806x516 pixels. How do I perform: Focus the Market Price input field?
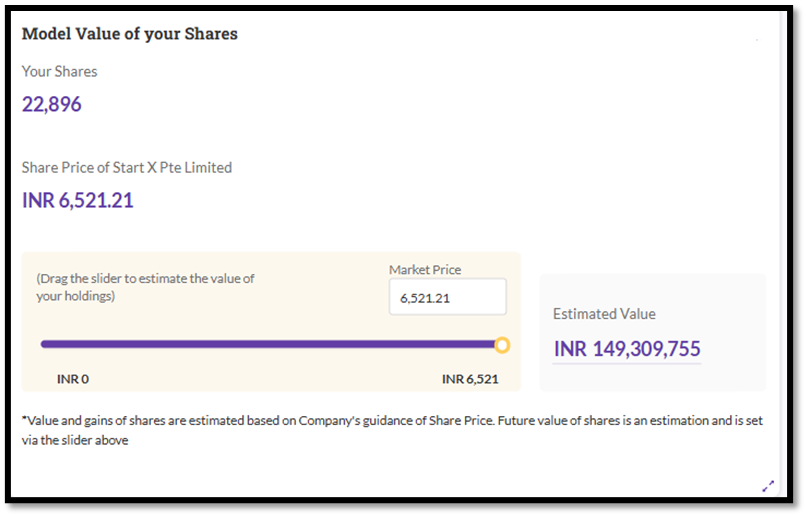coord(447,298)
